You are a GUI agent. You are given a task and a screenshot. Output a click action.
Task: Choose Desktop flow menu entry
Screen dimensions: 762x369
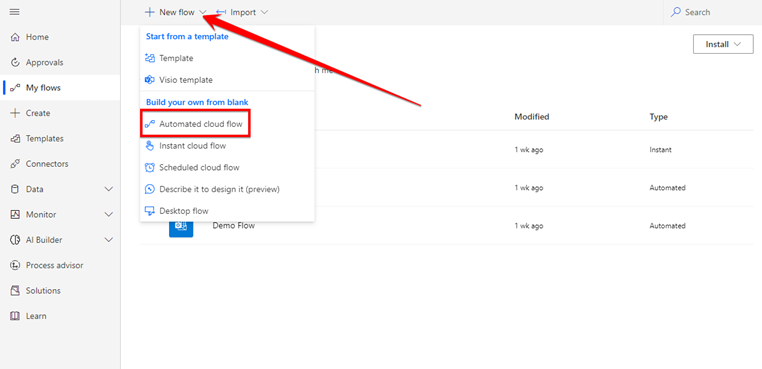click(227, 211)
